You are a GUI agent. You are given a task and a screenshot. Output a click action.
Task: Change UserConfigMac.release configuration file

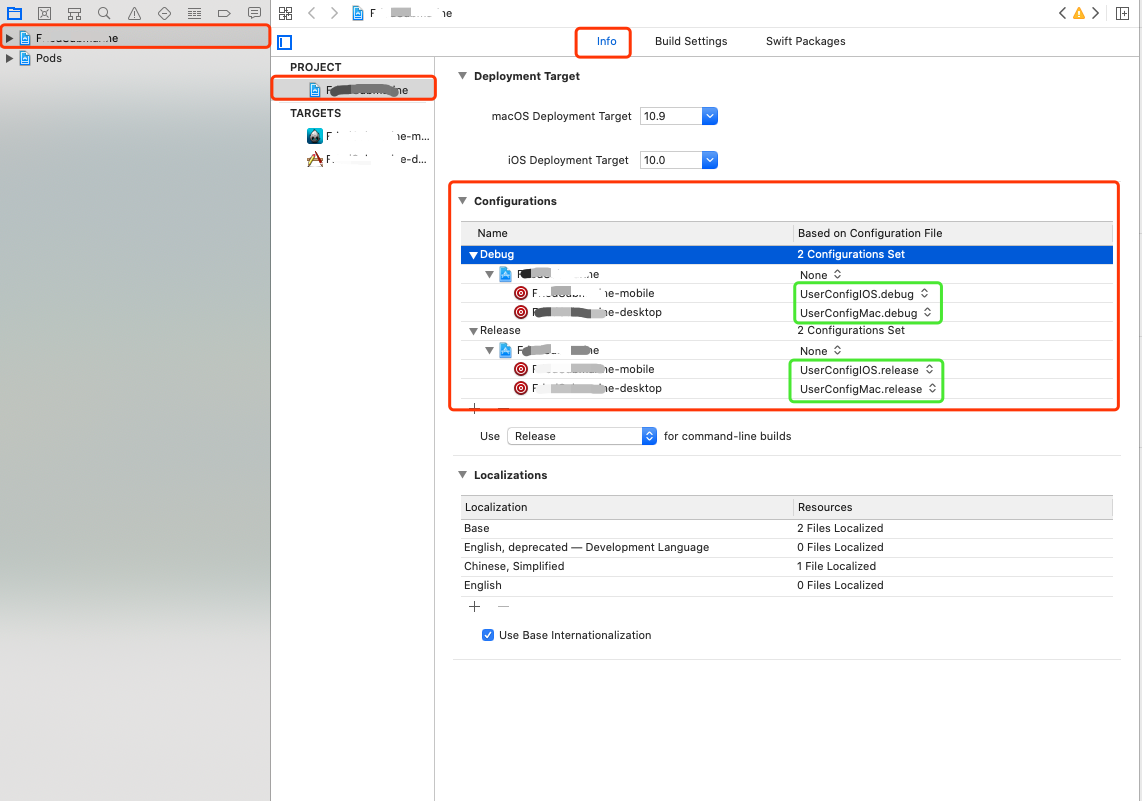point(867,389)
